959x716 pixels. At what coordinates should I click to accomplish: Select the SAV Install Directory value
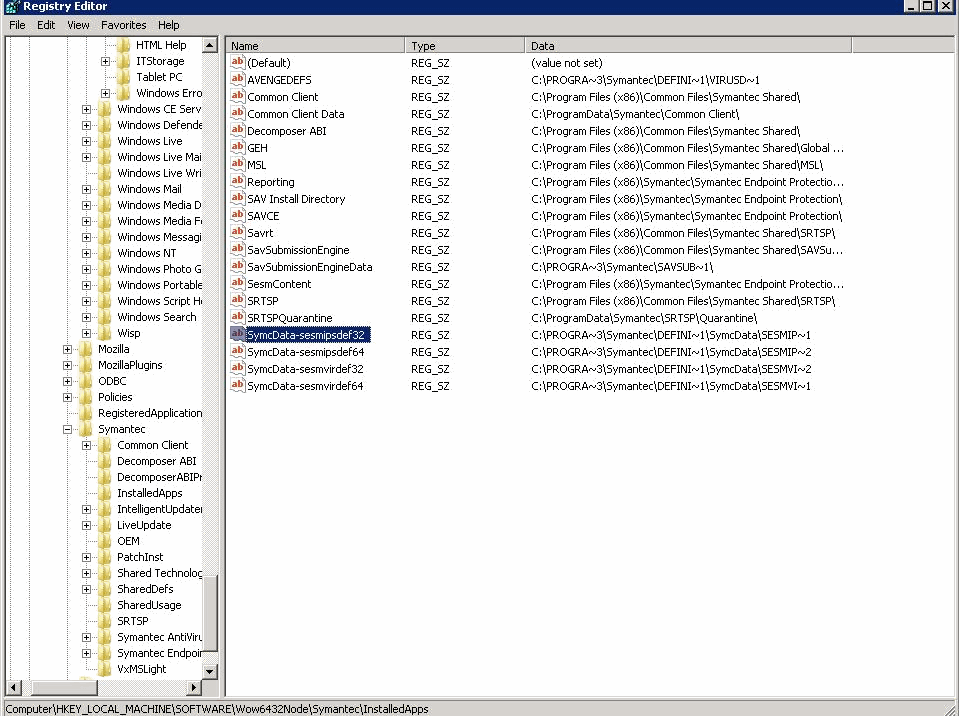click(x=296, y=199)
